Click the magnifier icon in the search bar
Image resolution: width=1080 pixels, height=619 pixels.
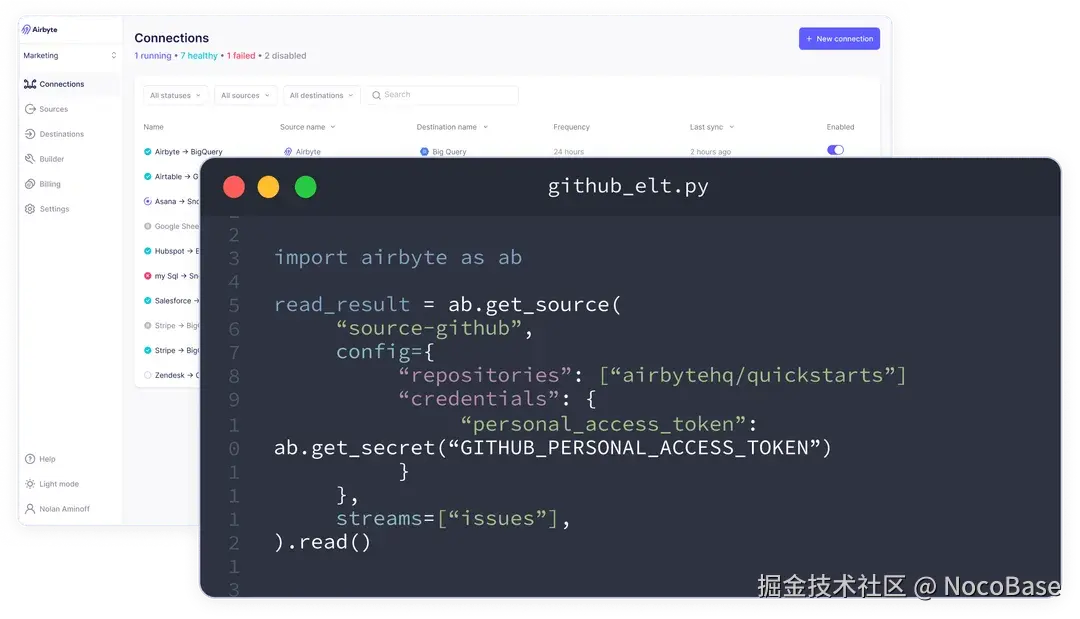point(375,94)
